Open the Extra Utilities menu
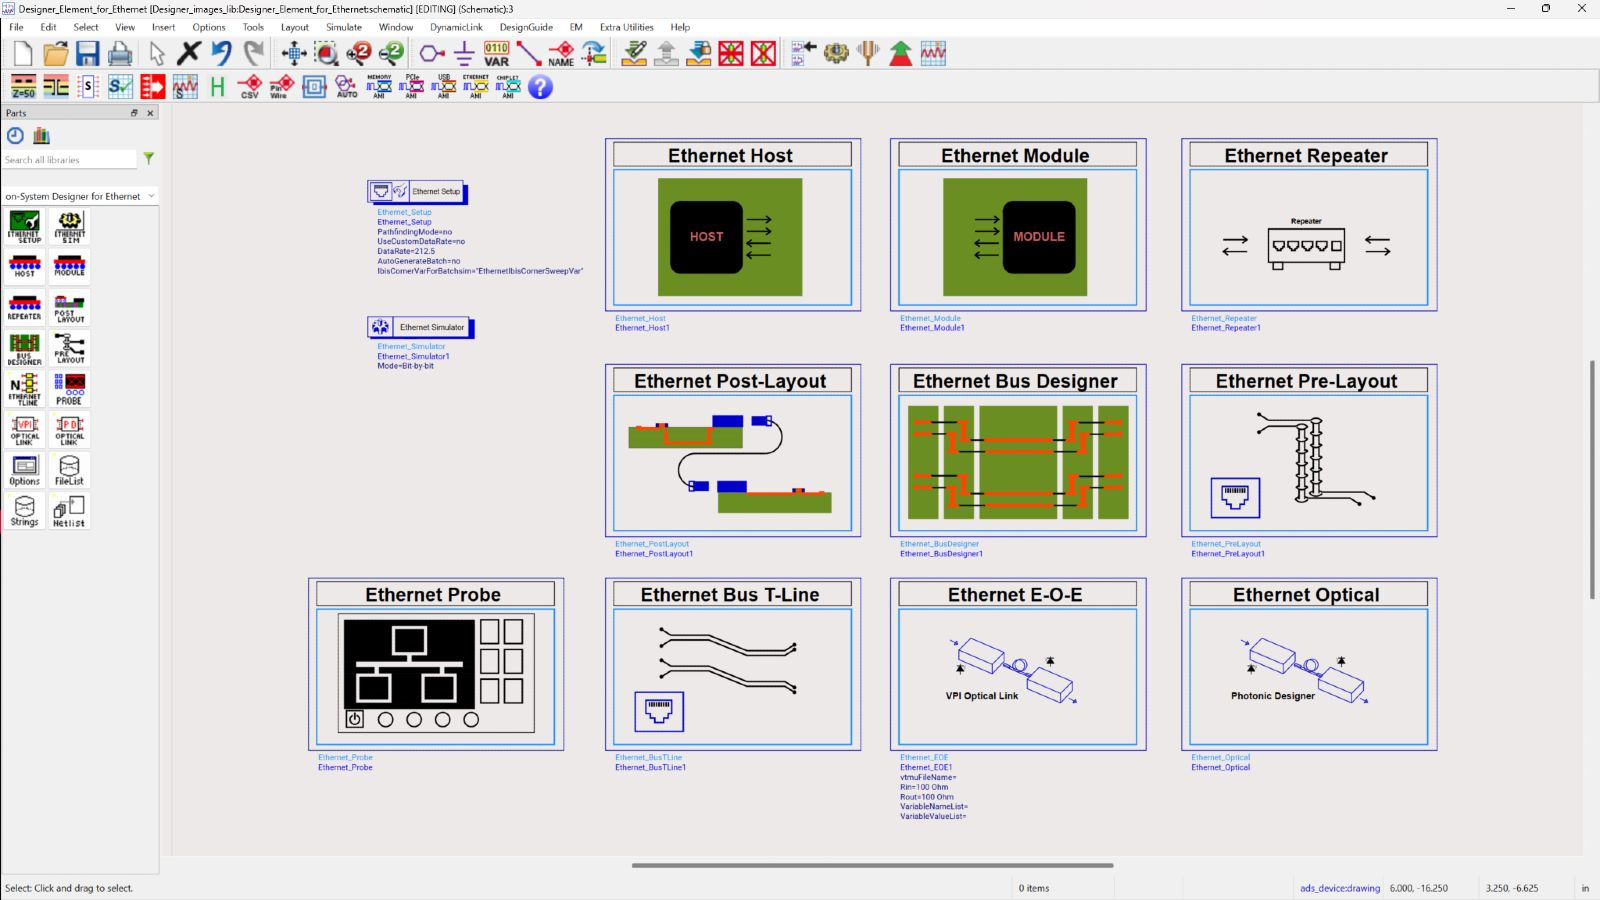The height and width of the screenshot is (900, 1600). [x=627, y=27]
